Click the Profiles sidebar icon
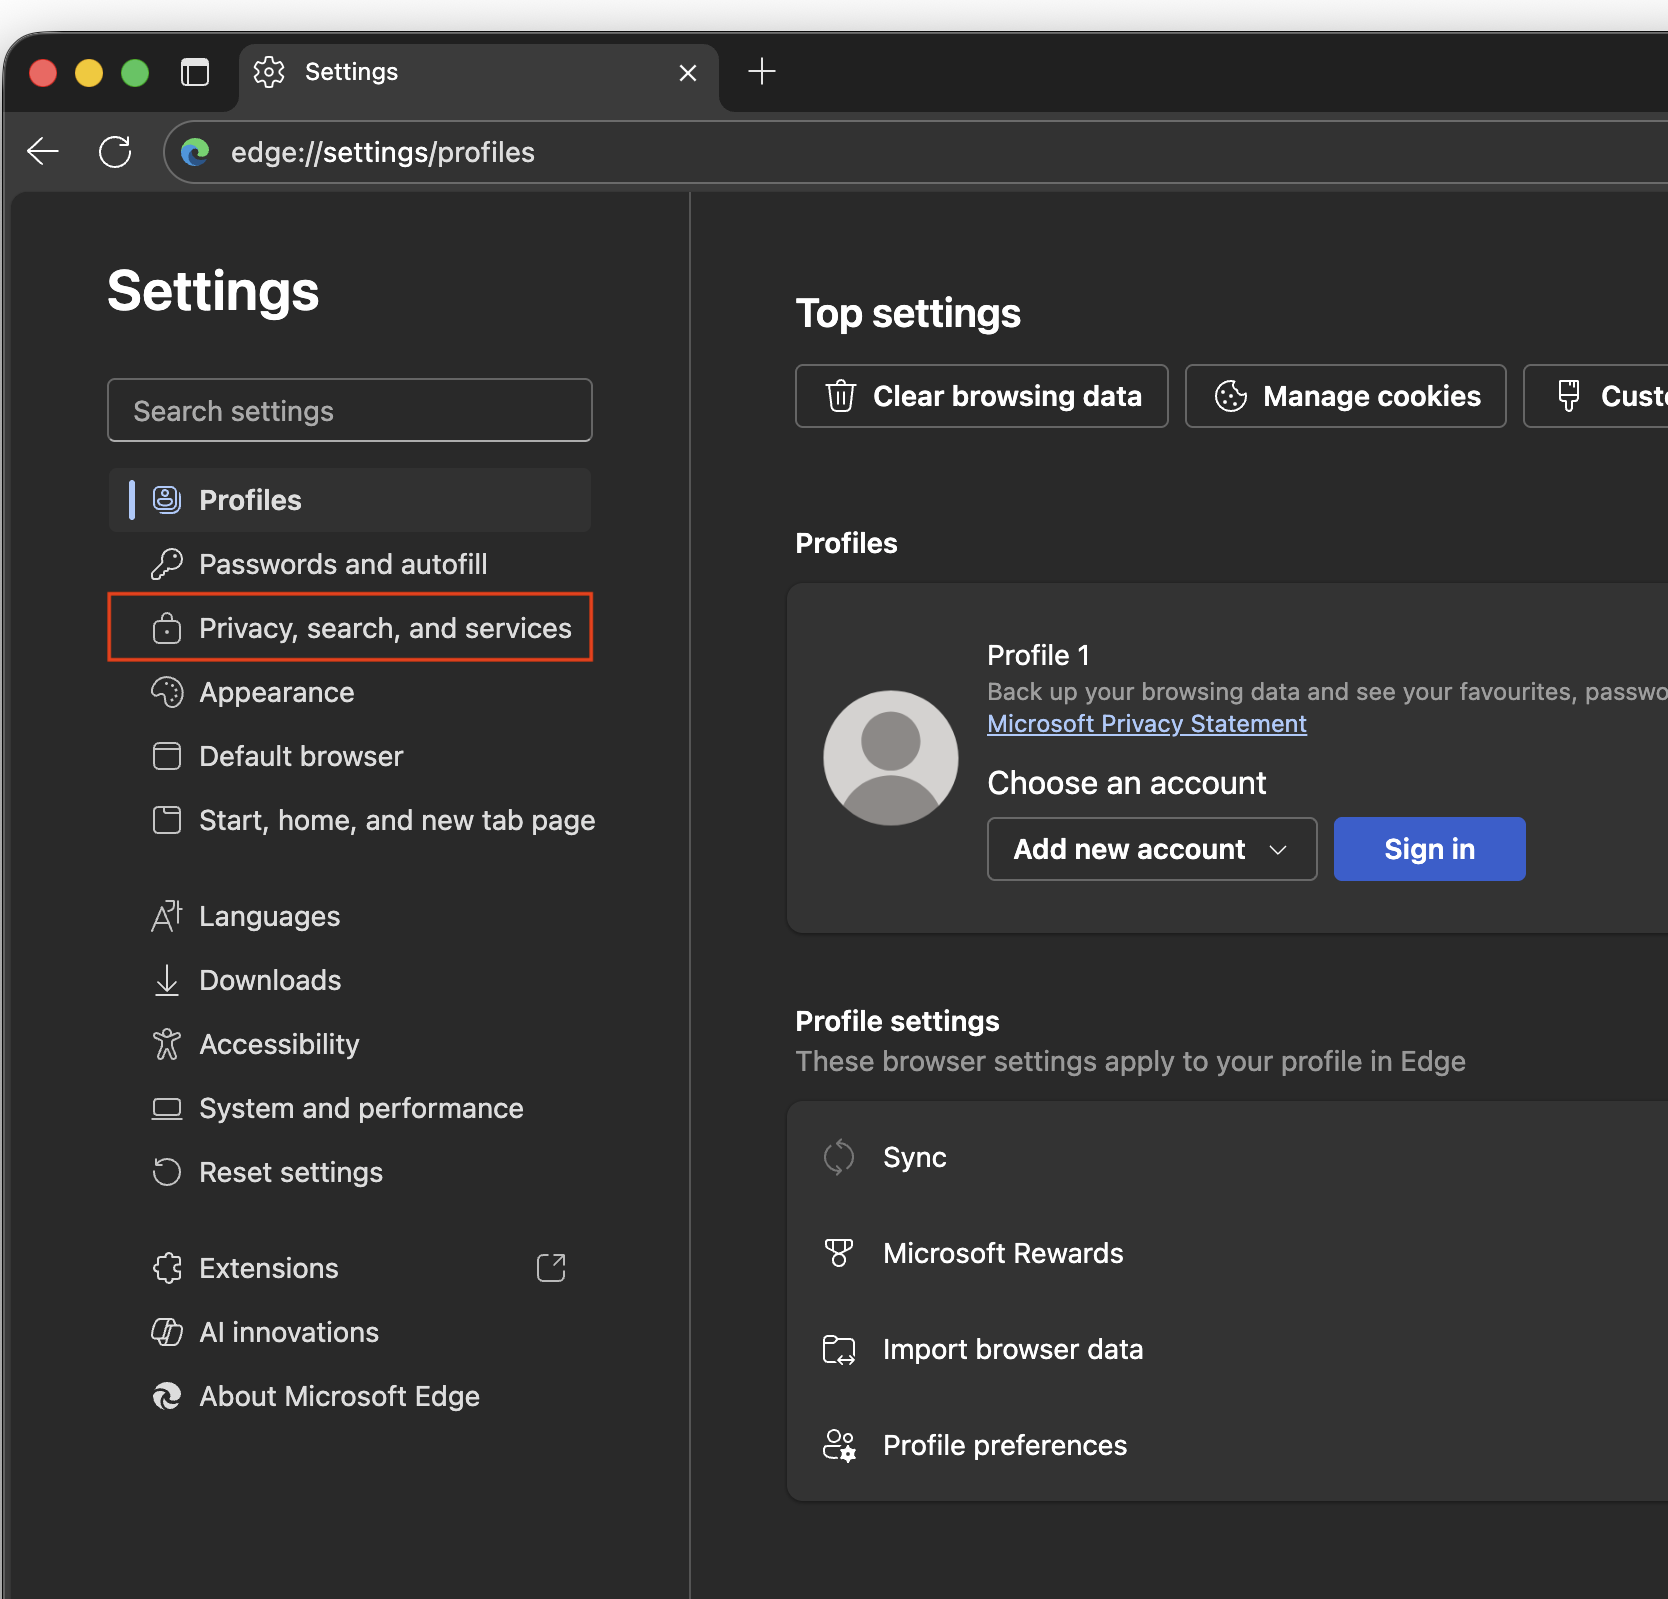The height and width of the screenshot is (1599, 1668). 167,500
